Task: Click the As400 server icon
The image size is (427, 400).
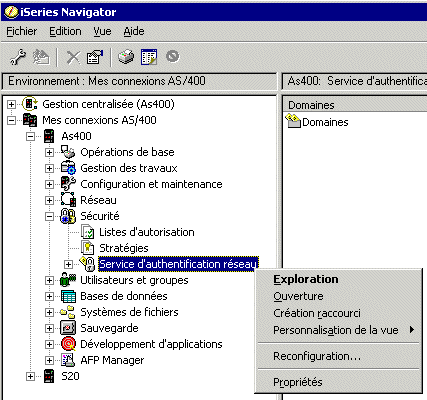Action: [x=49, y=136]
